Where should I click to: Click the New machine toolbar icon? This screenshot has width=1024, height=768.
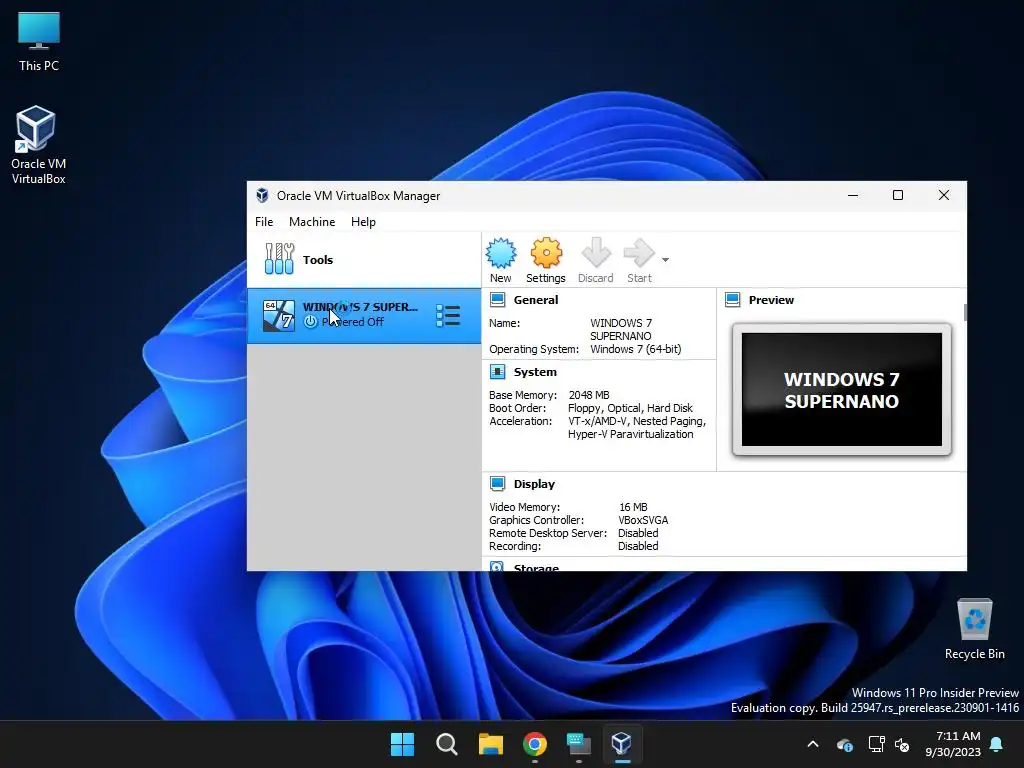click(x=501, y=260)
